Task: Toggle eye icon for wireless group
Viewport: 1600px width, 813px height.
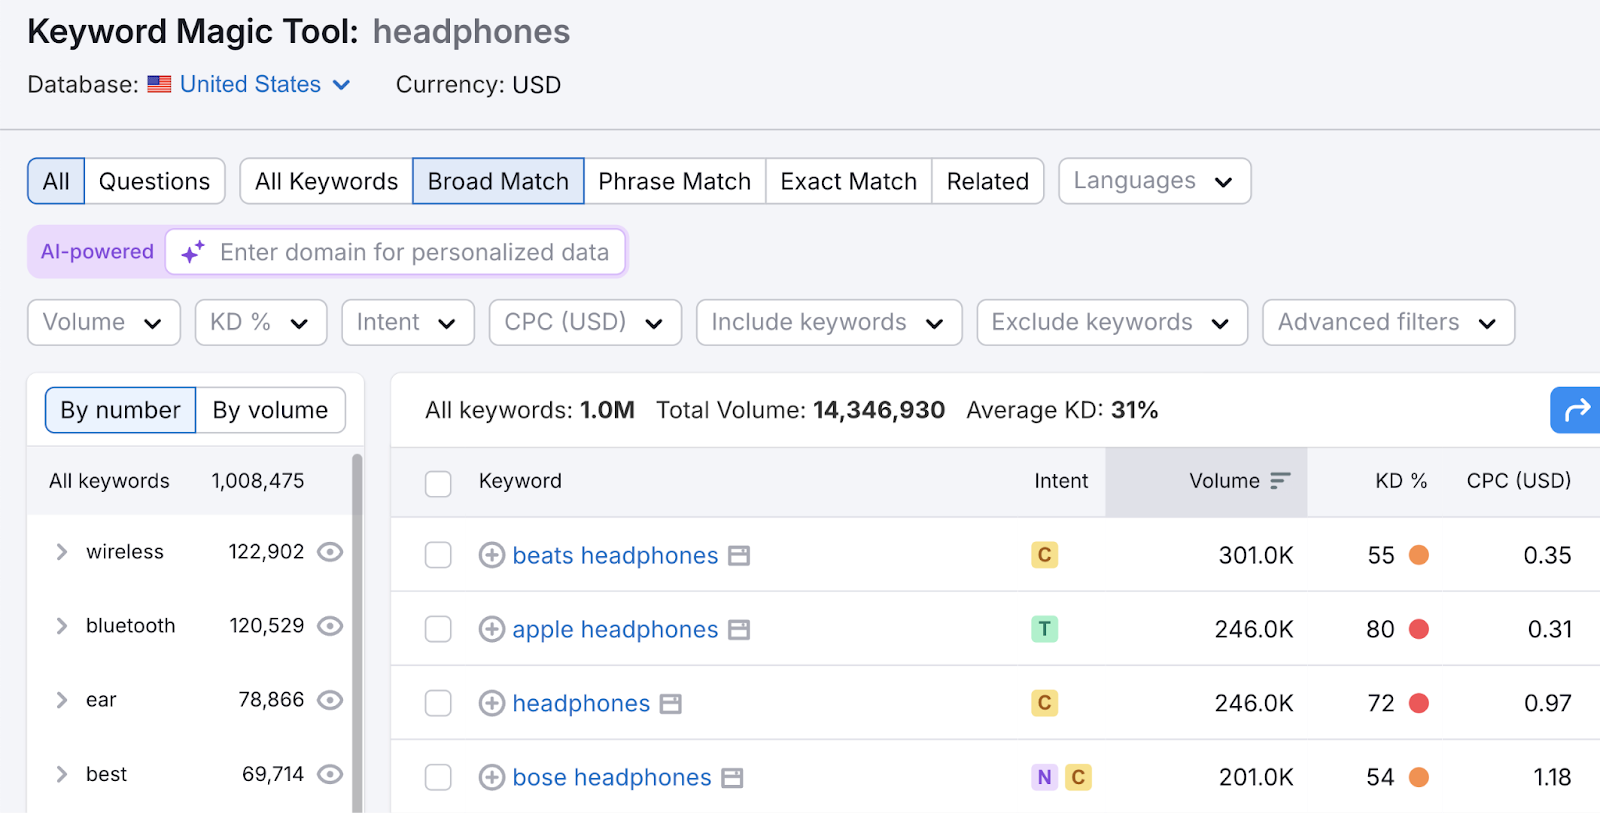Action: pos(330,552)
